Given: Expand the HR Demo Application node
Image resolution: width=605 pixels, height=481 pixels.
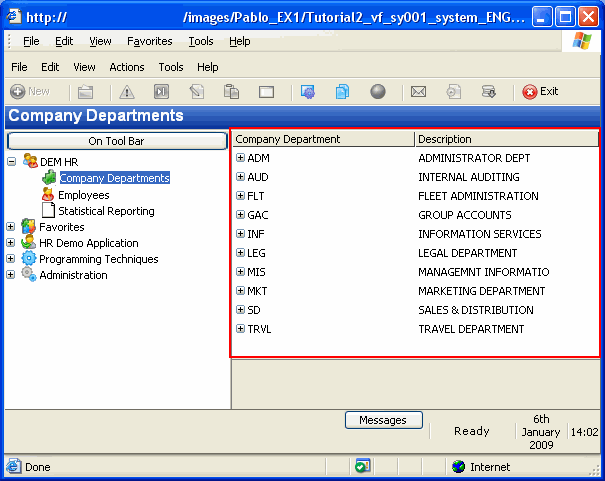Looking at the screenshot, I should click(11, 243).
